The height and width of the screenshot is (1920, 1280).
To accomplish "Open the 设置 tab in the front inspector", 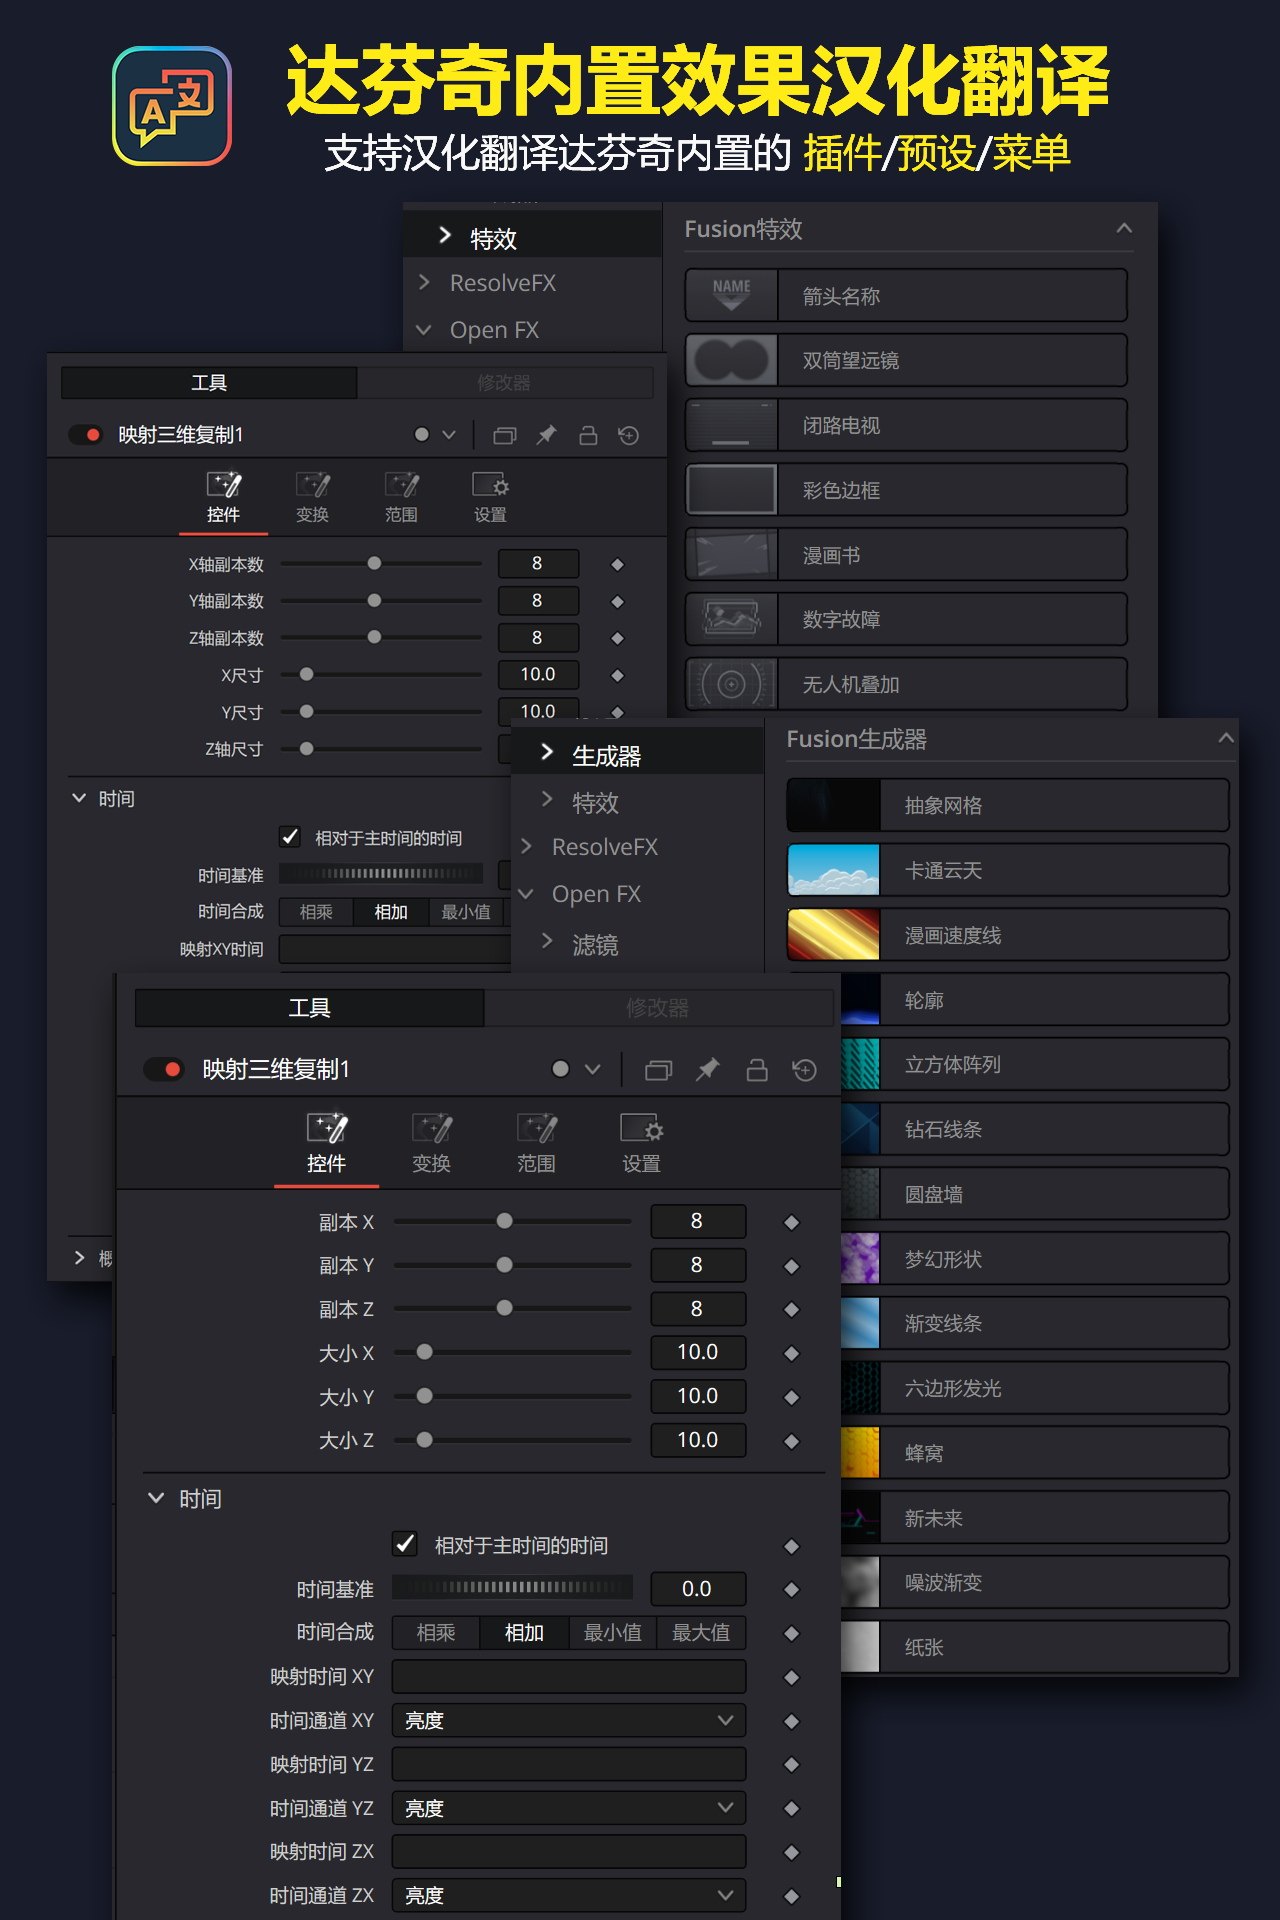I will pos(641,1144).
